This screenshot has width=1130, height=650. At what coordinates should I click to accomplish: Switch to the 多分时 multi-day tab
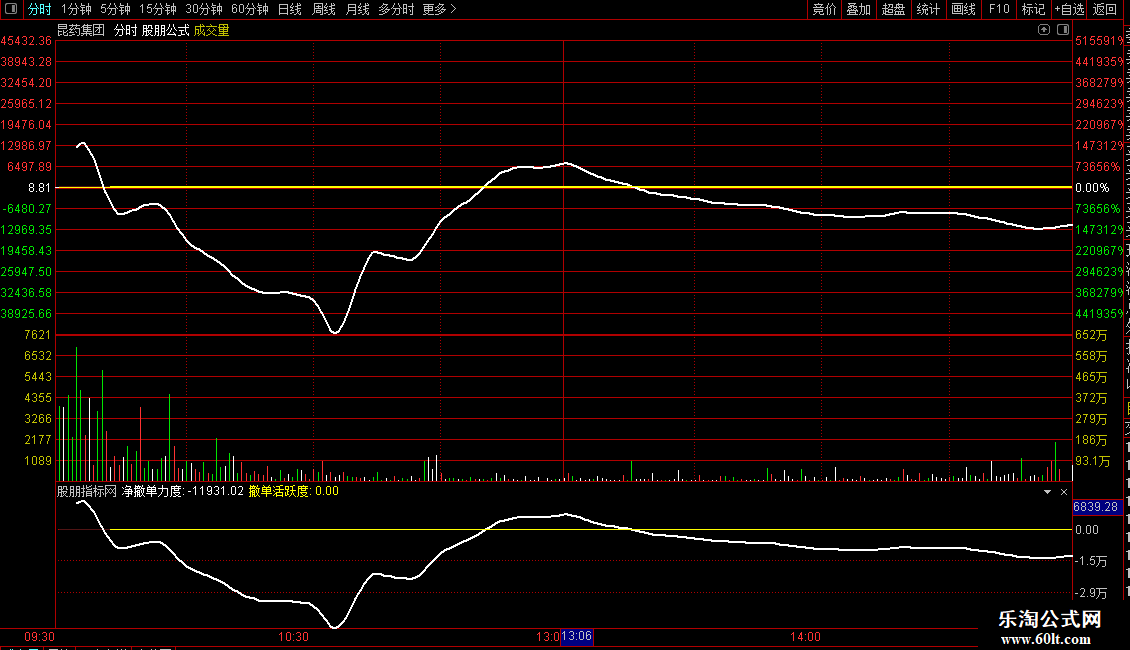pyautogui.click(x=396, y=9)
